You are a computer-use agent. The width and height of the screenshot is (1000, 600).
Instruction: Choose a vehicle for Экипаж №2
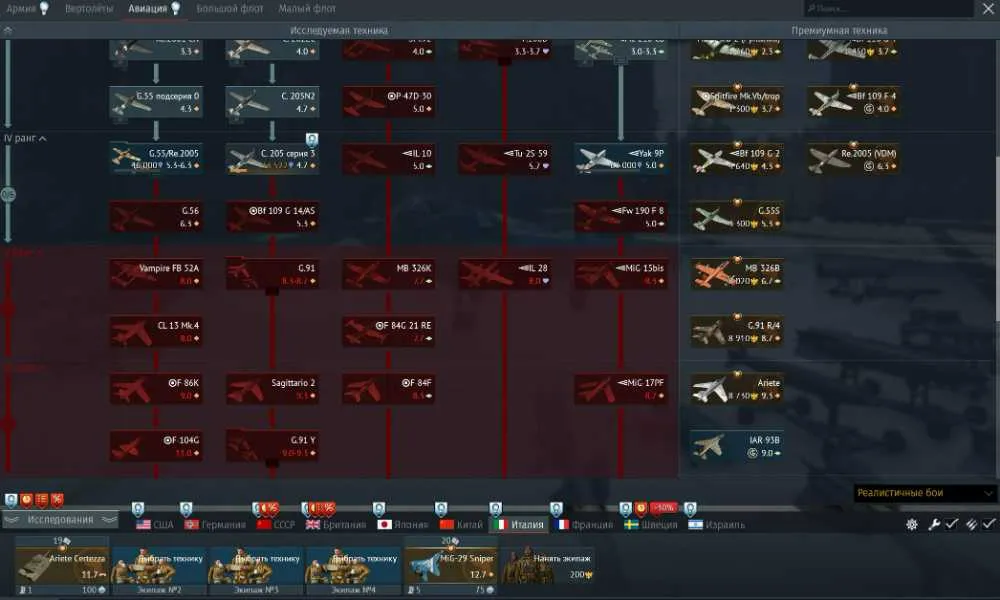click(159, 567)
